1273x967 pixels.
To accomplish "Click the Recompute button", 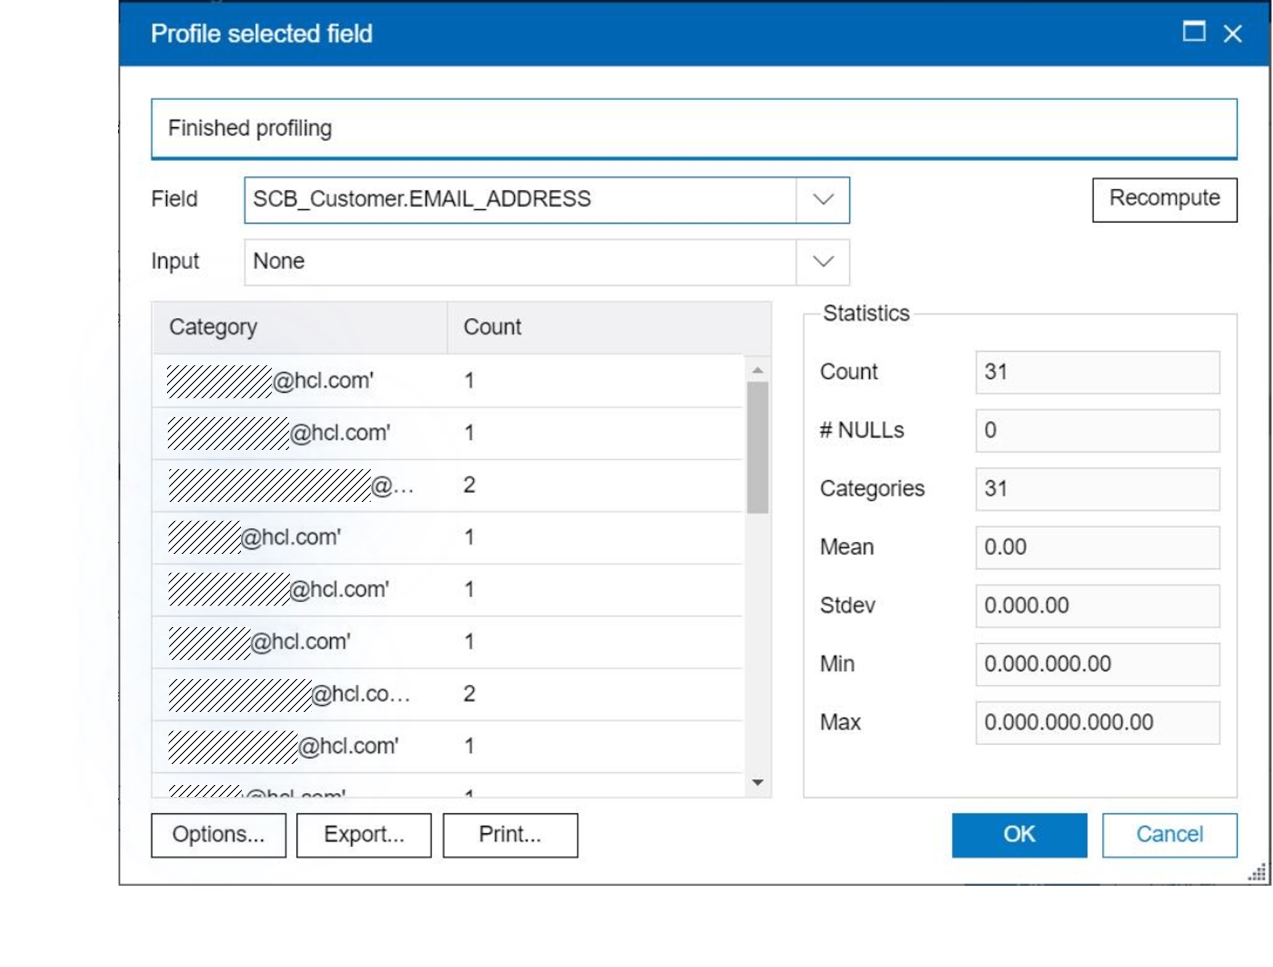I will pyautogui.click(x=1164, y=199).
